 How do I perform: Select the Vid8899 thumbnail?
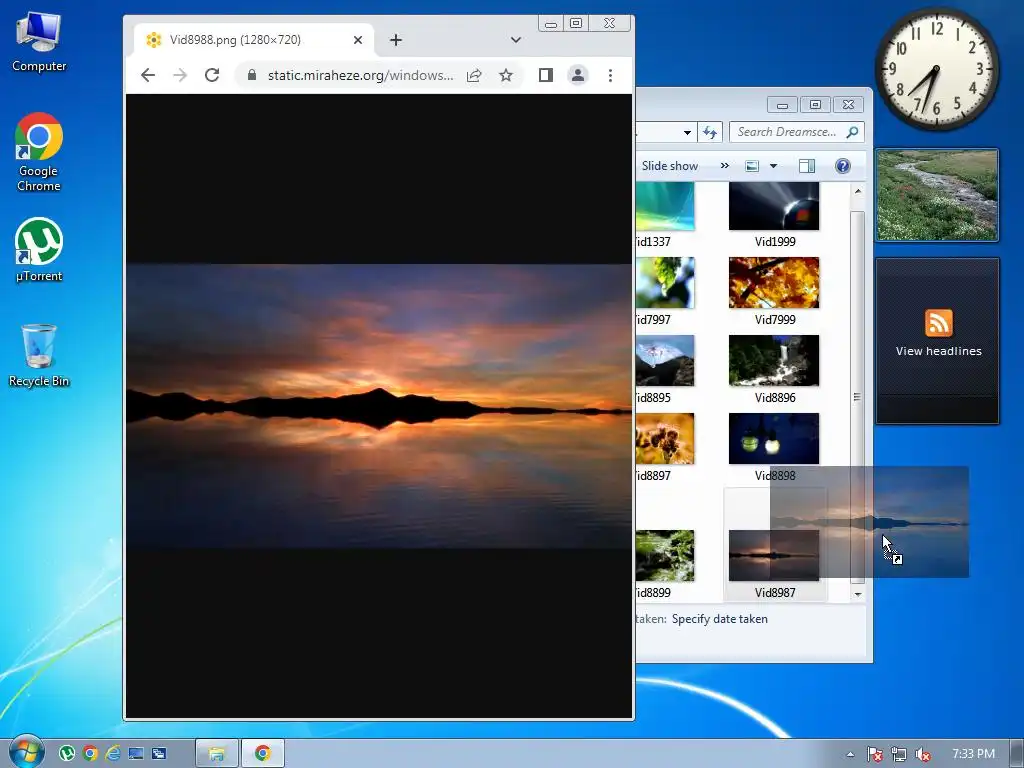click(665, 555)
